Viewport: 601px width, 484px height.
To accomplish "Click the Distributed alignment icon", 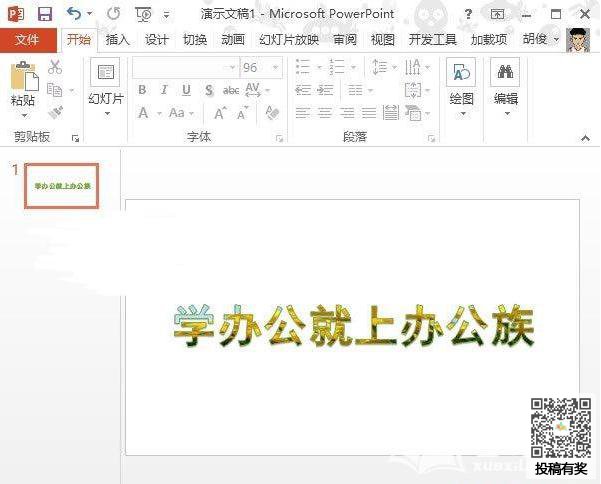I will tap(391, 113).
